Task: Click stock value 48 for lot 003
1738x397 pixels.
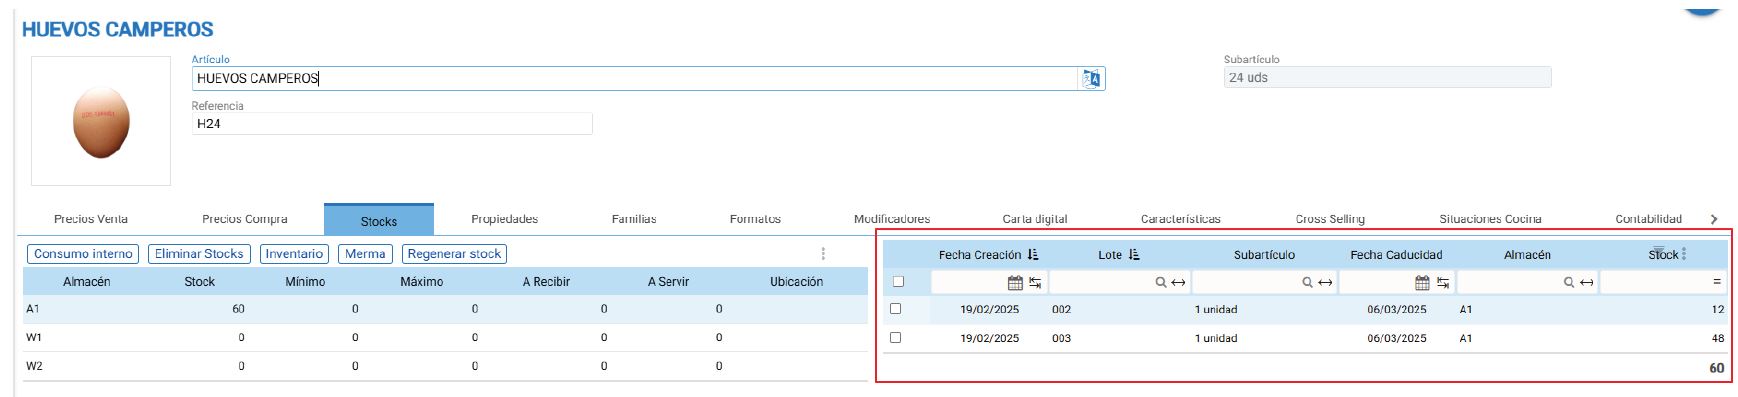Action: [1718, 338]
